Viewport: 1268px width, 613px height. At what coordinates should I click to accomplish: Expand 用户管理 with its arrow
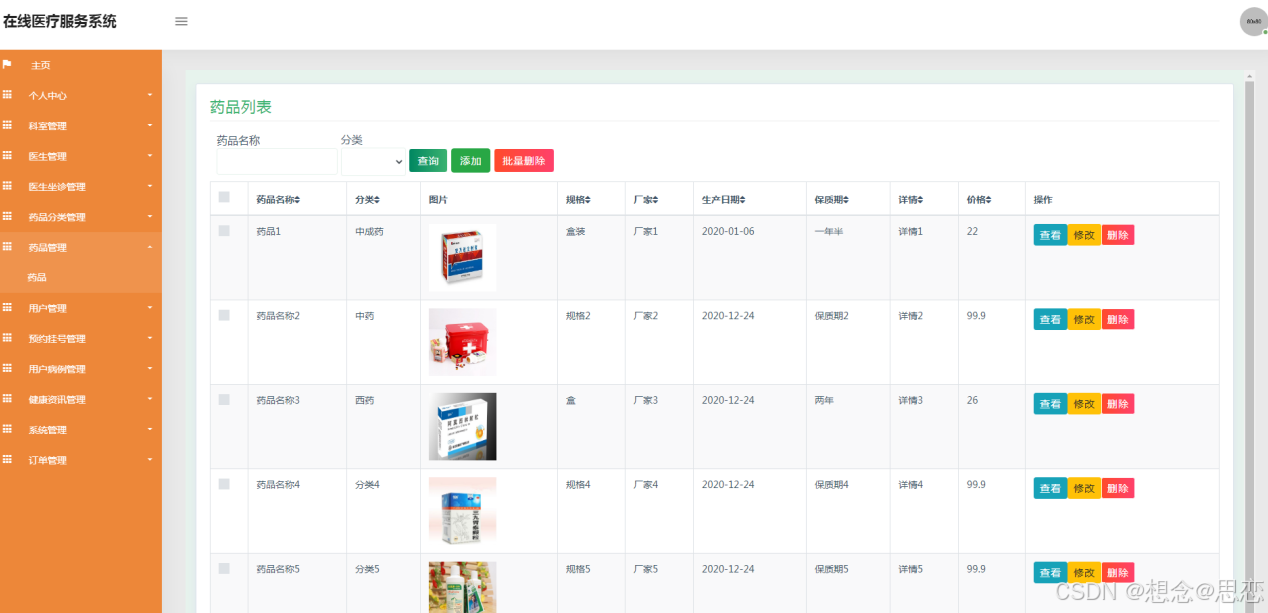(150, 308)
